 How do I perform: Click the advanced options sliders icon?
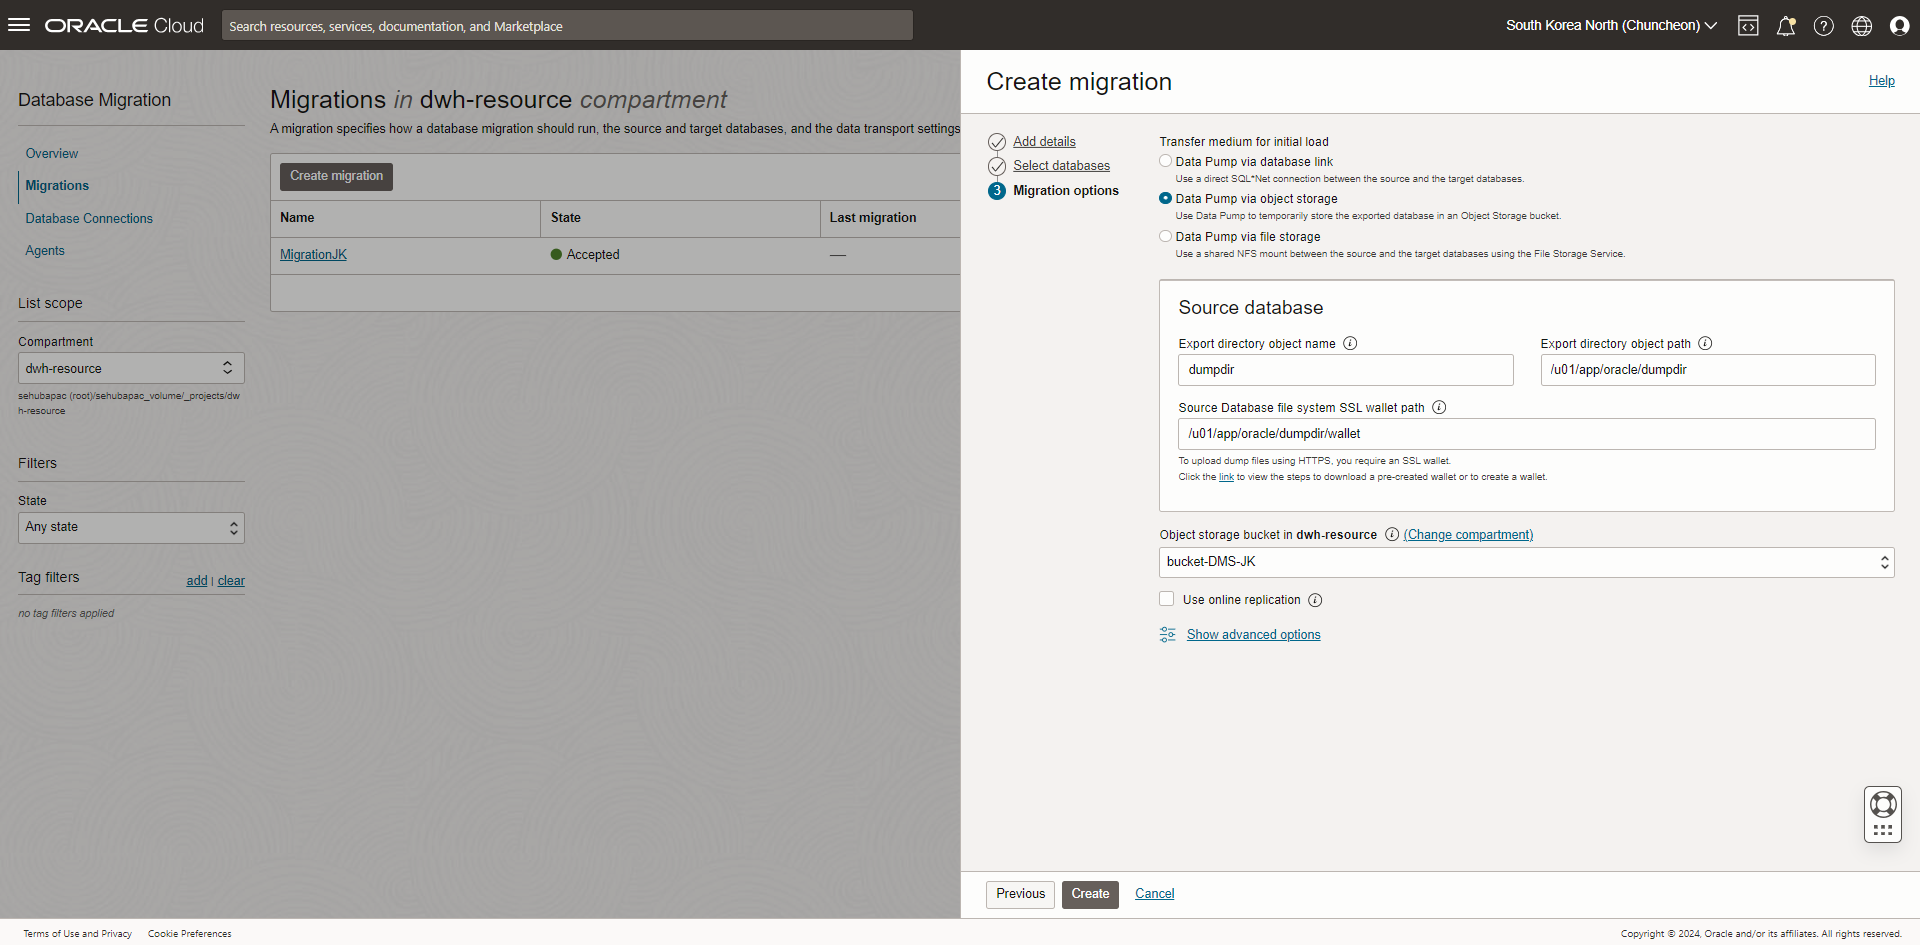click(1167, 634)
